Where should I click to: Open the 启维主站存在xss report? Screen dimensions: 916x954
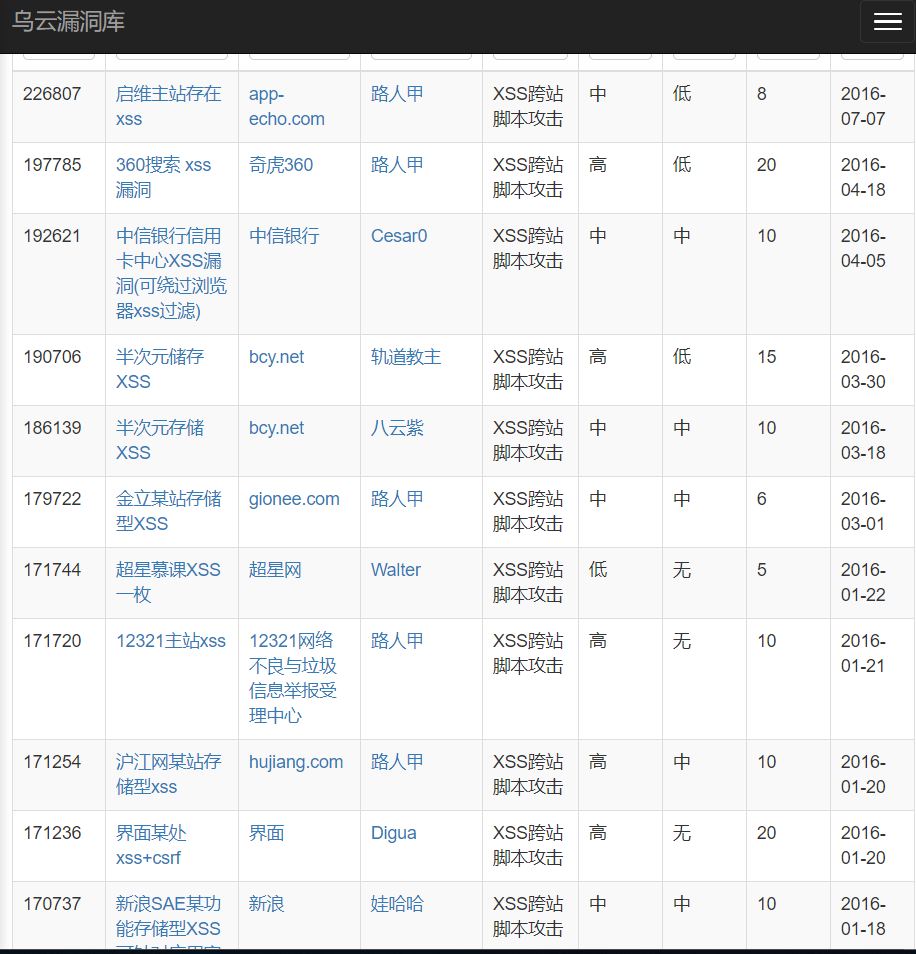coord(168,106)
